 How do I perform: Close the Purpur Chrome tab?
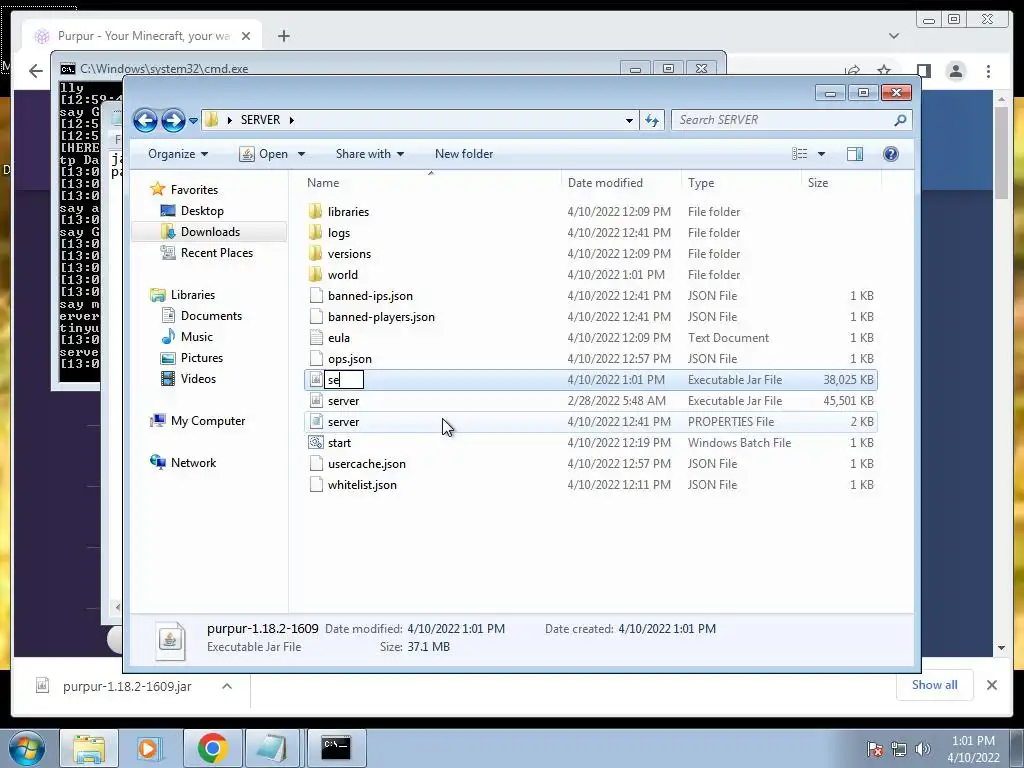click(x=246, y=36)
